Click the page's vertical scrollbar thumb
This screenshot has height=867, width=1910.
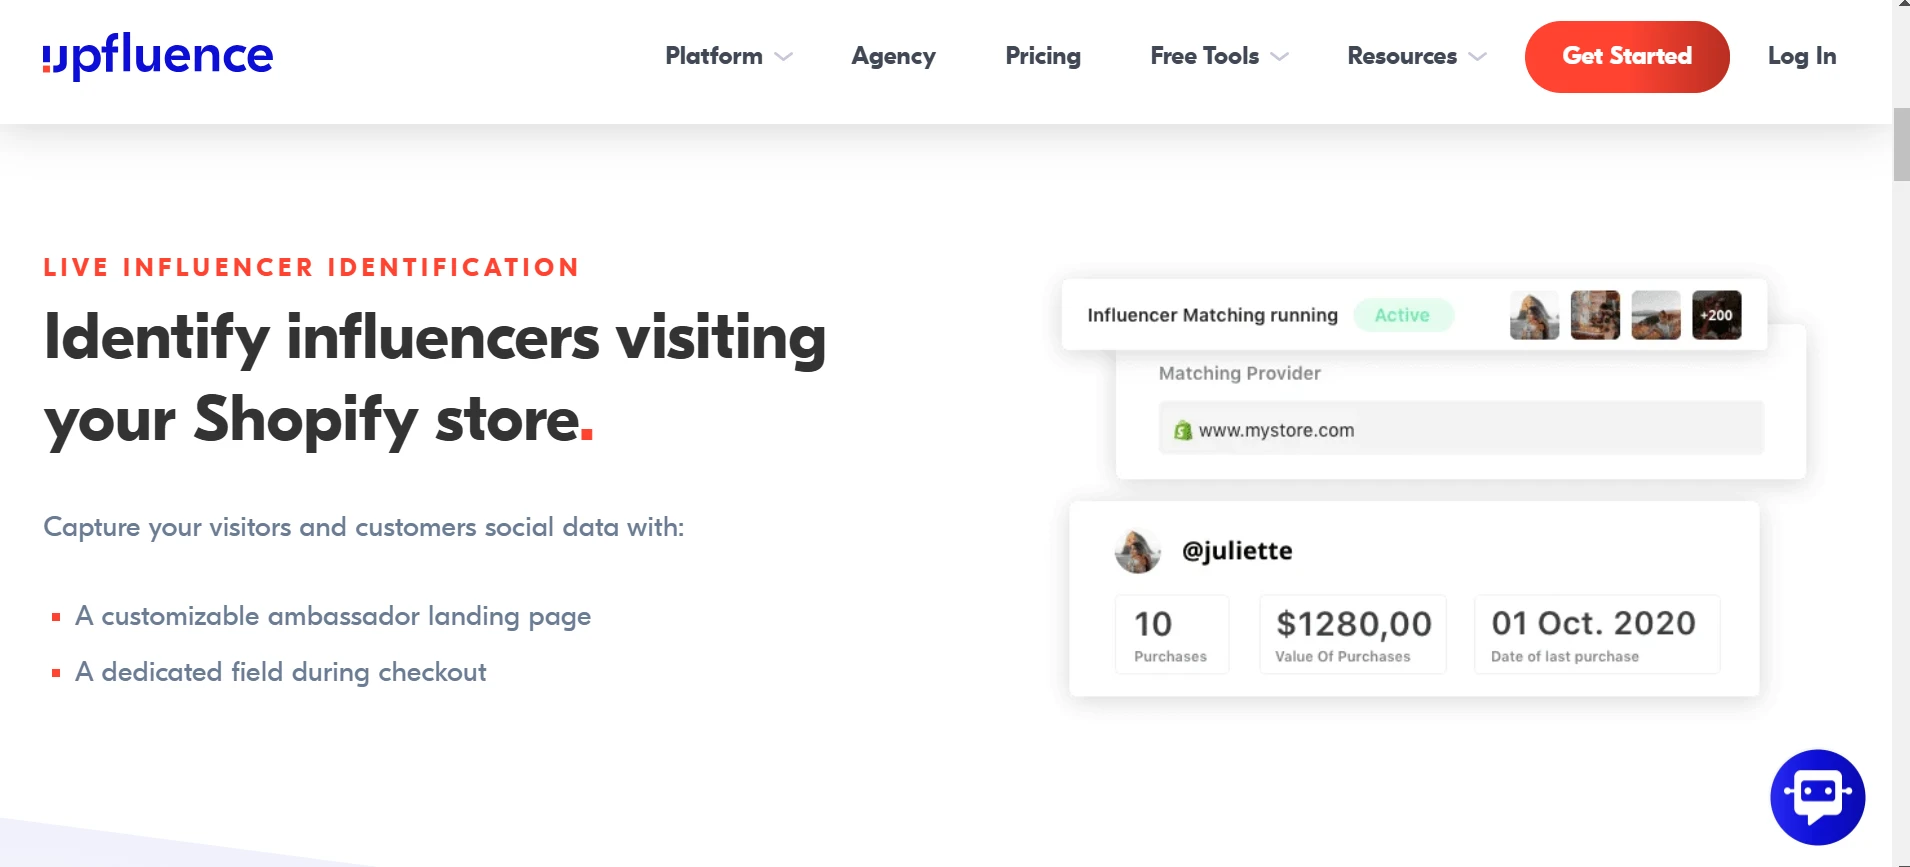[x=1901, y=145]
